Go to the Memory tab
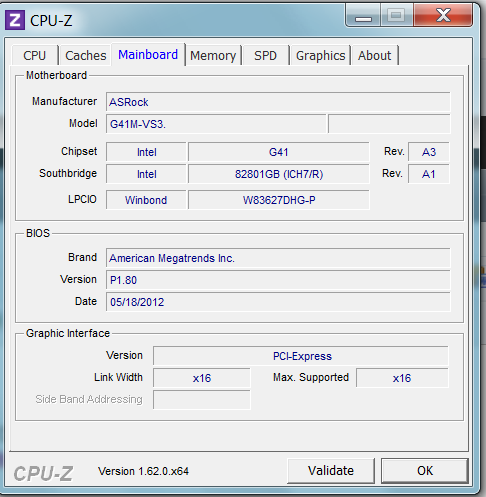 click(x=213, y=55)
